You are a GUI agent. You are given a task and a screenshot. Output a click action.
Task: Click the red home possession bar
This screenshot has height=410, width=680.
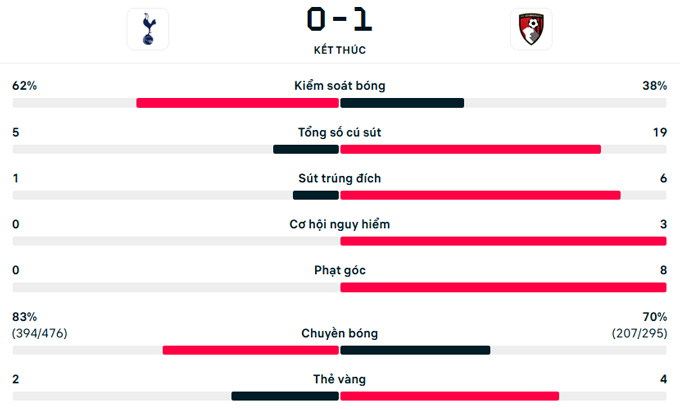[238, 103]
